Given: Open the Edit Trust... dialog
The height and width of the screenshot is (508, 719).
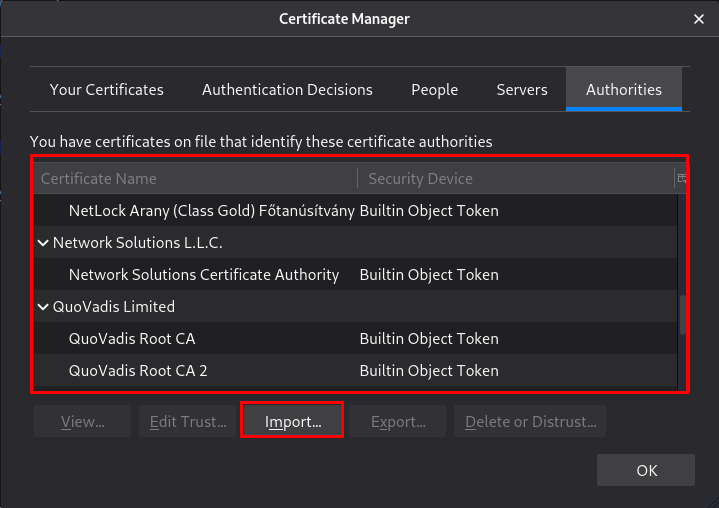Looking at the screenshot, I should (x=188, y=421).
